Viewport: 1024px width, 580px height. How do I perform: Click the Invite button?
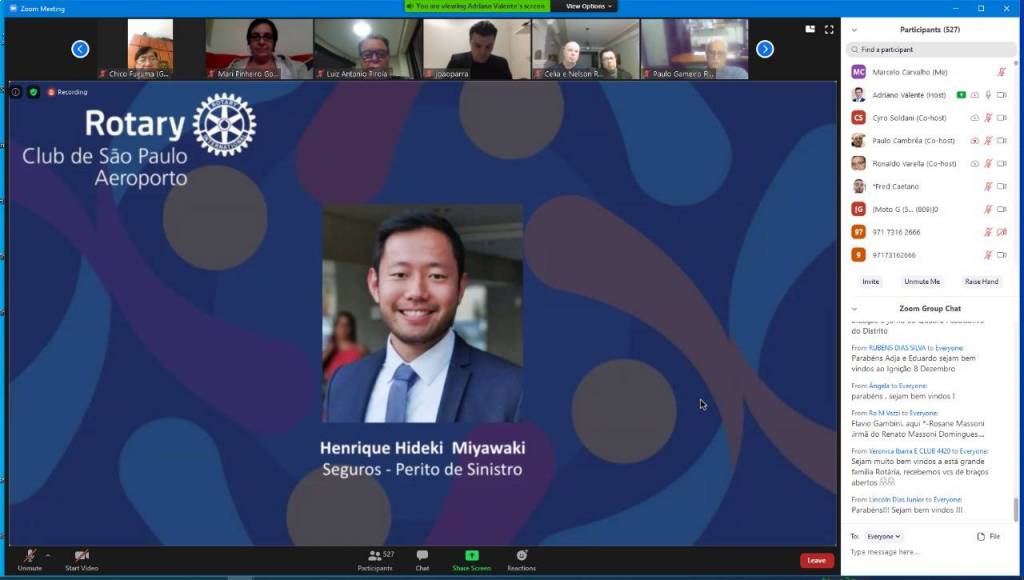pos(871,282)
